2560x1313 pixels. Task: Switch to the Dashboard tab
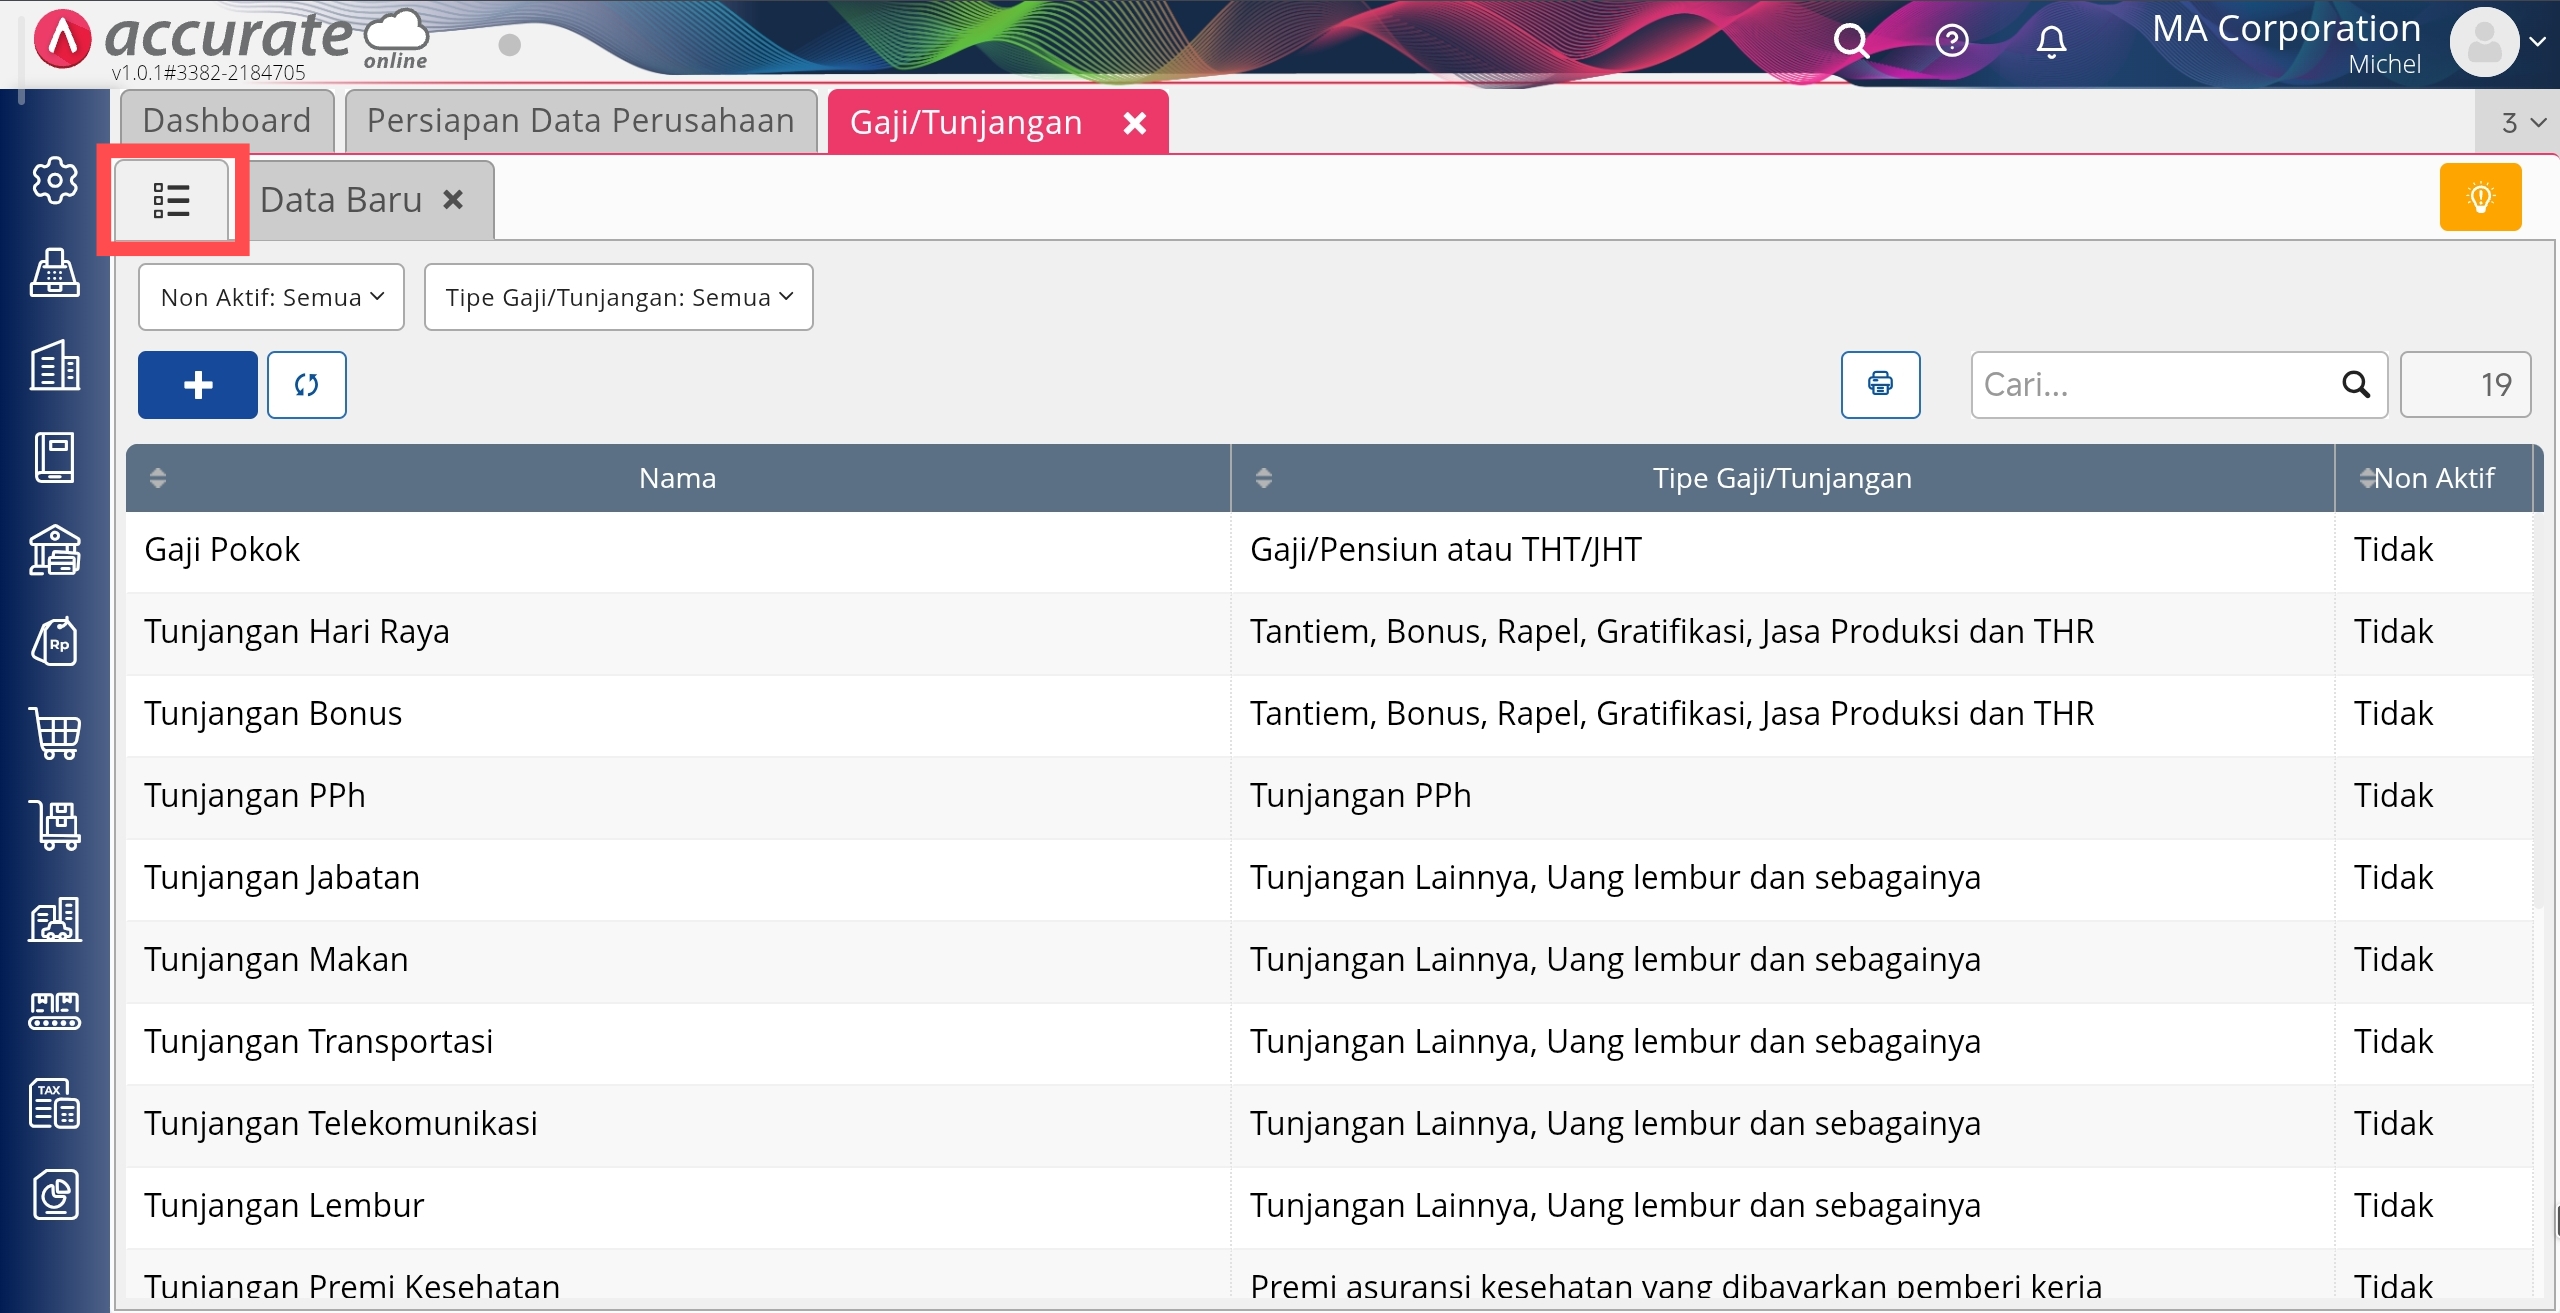227,121
